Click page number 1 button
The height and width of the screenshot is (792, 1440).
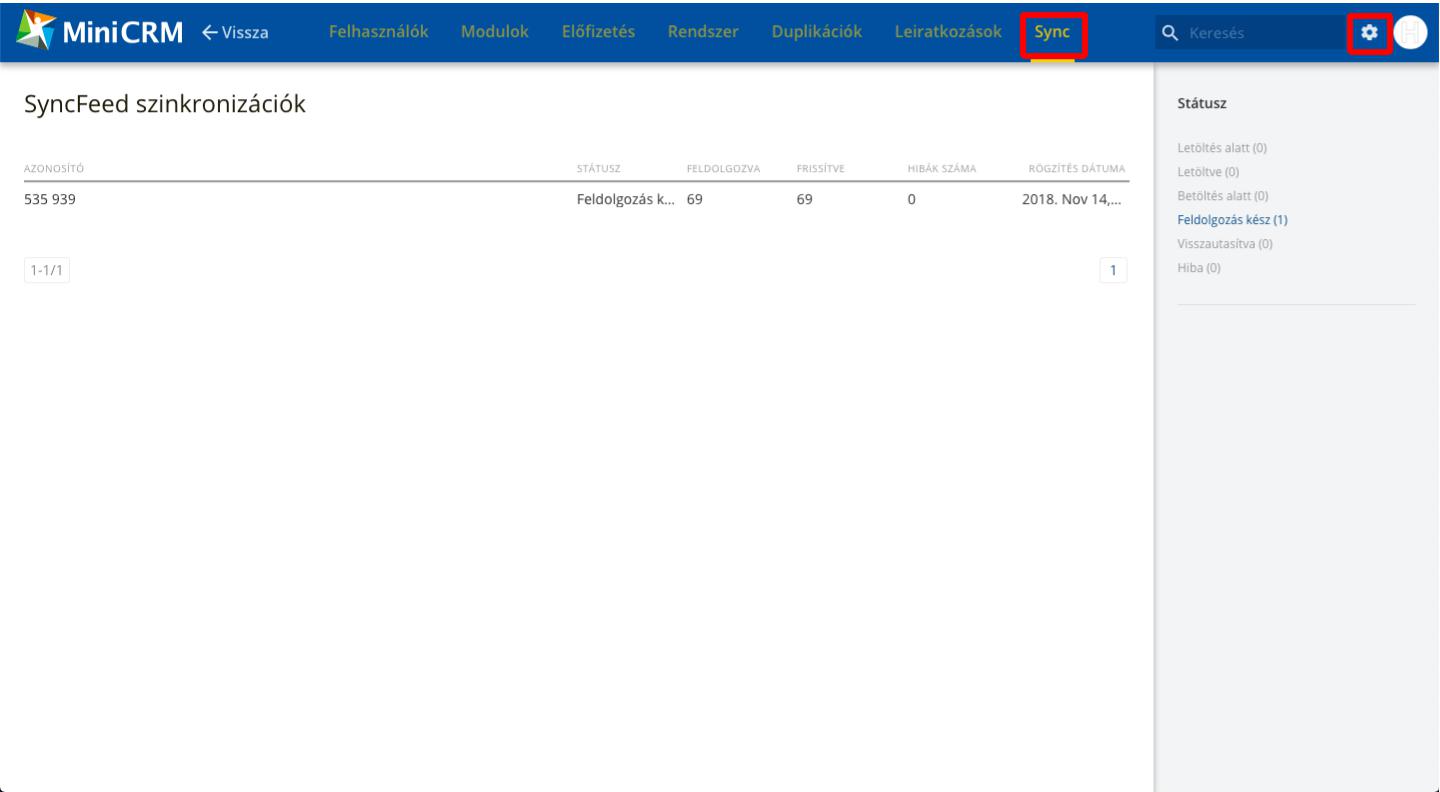[x=1113, y=270]
